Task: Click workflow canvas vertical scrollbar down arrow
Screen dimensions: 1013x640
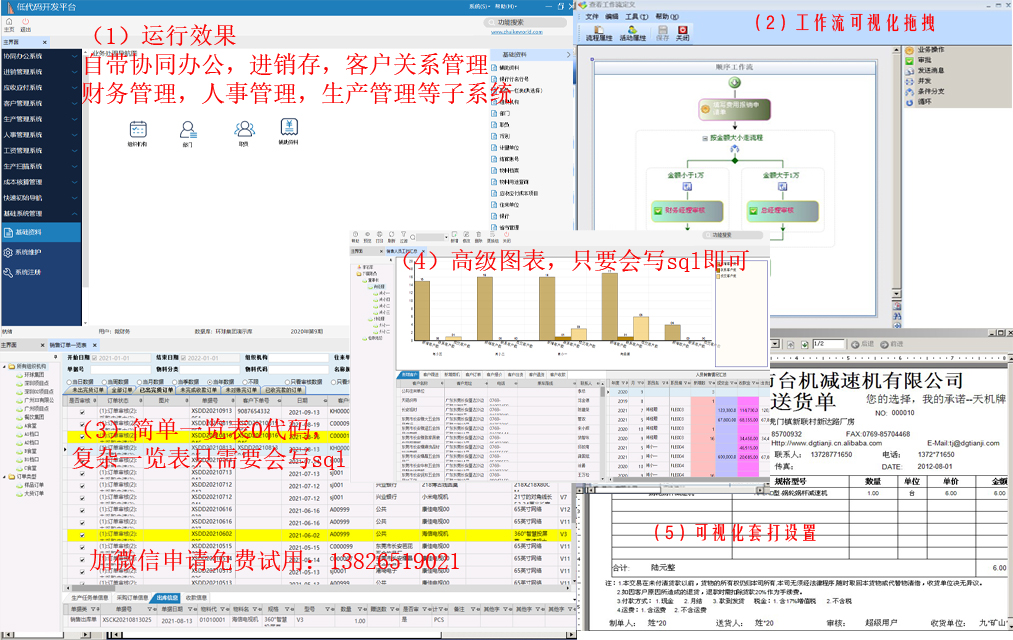Action: point(896,294)
